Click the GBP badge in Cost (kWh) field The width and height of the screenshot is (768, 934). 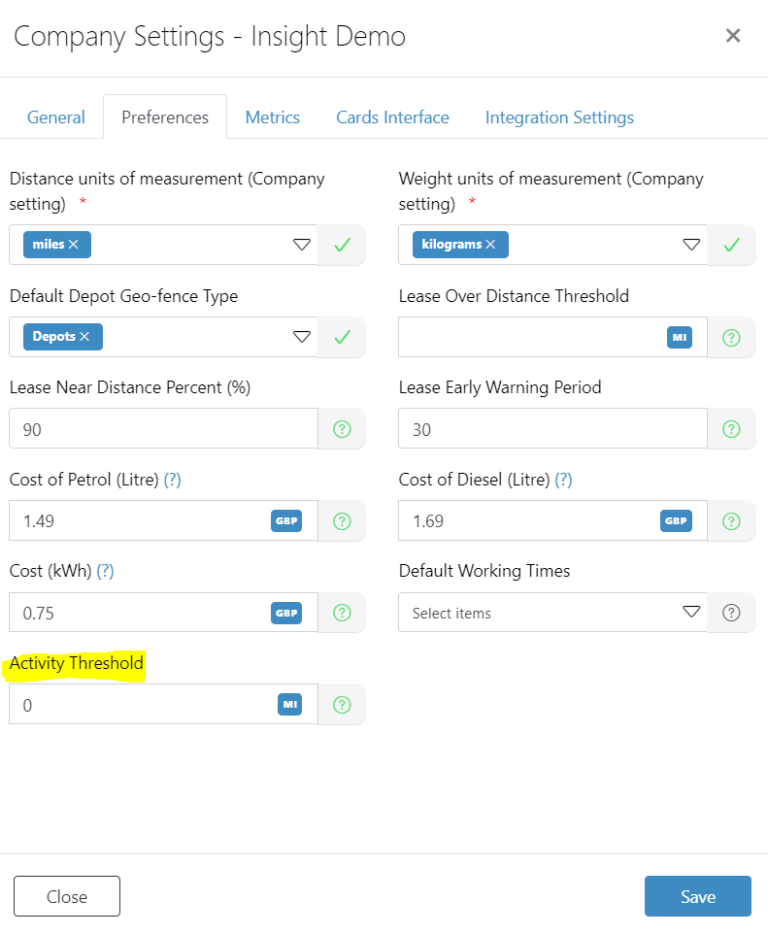tap(287, 613)
